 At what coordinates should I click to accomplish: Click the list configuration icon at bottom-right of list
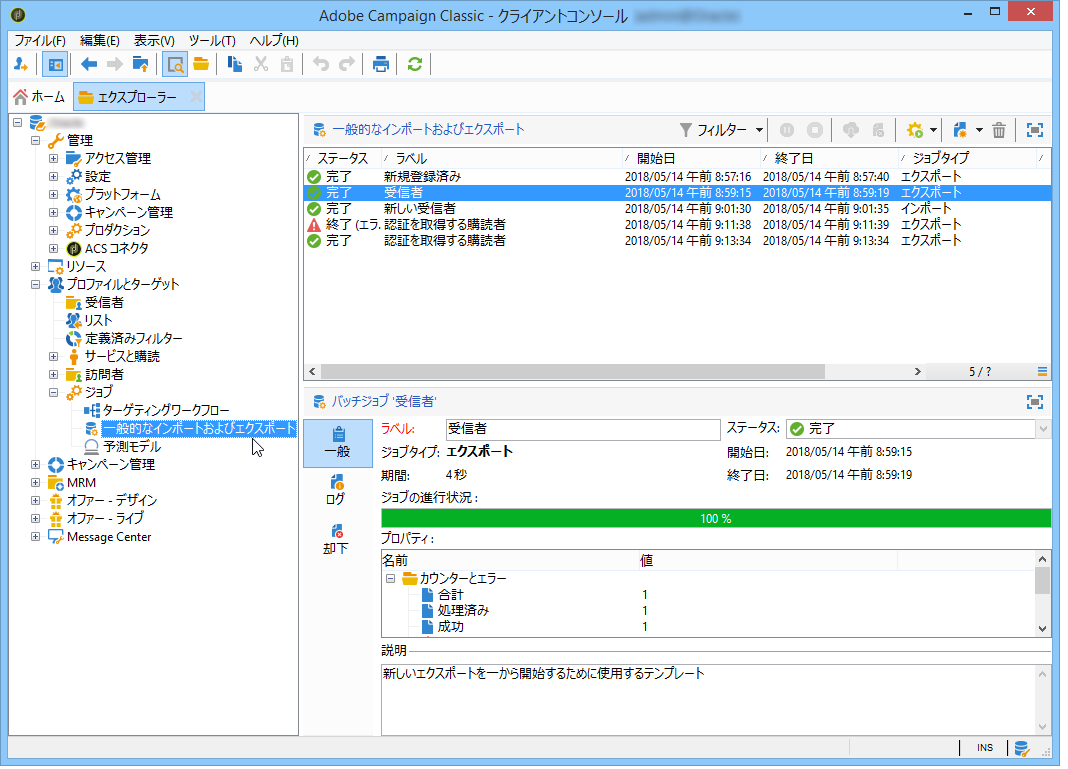coord(1042,372)
